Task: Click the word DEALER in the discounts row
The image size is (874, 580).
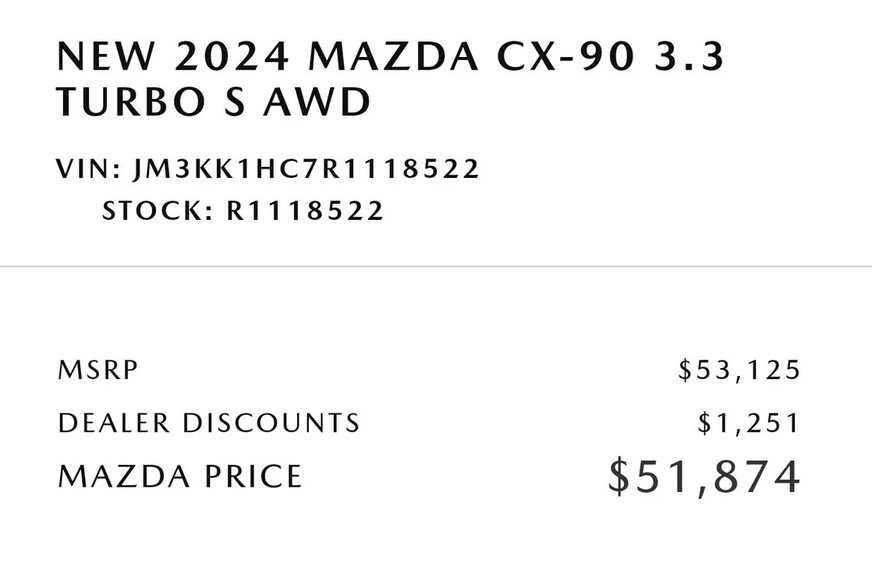Action: pos(114,423)
